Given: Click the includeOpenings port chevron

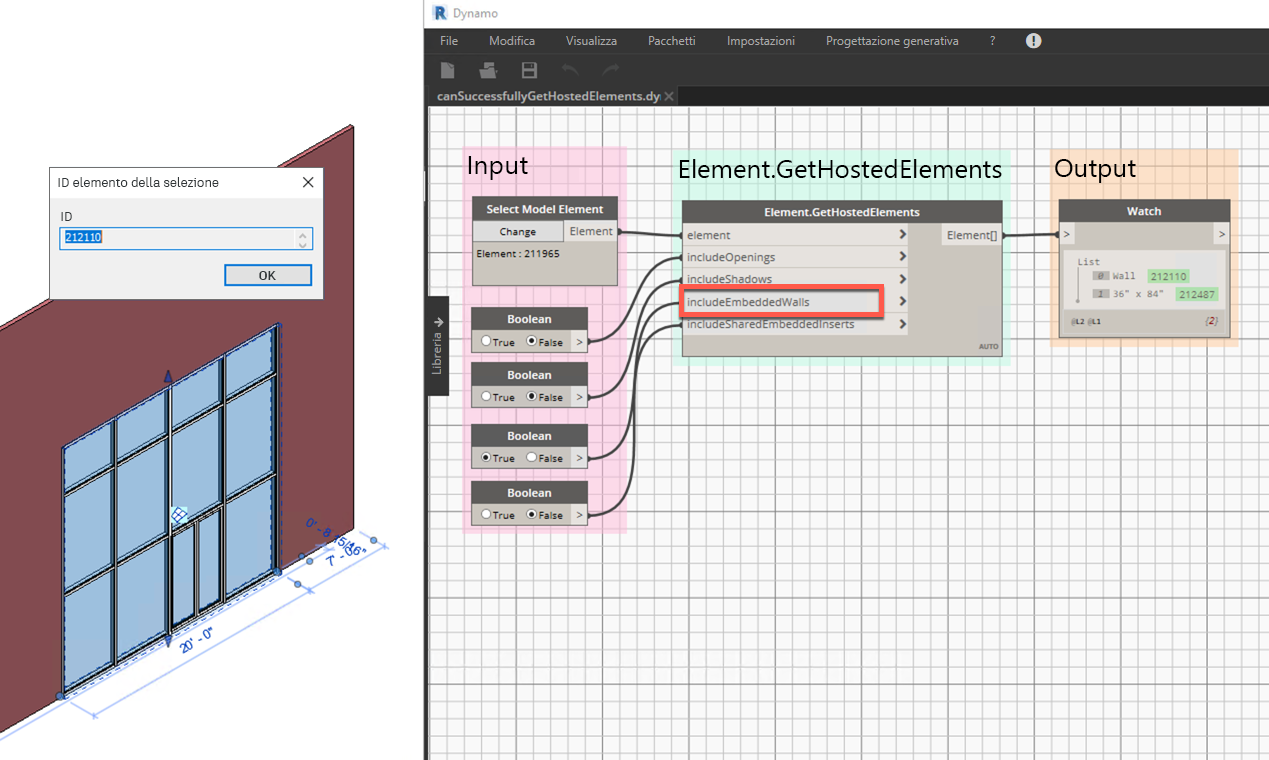Looking at the screenshot, I should coord(902,257).
